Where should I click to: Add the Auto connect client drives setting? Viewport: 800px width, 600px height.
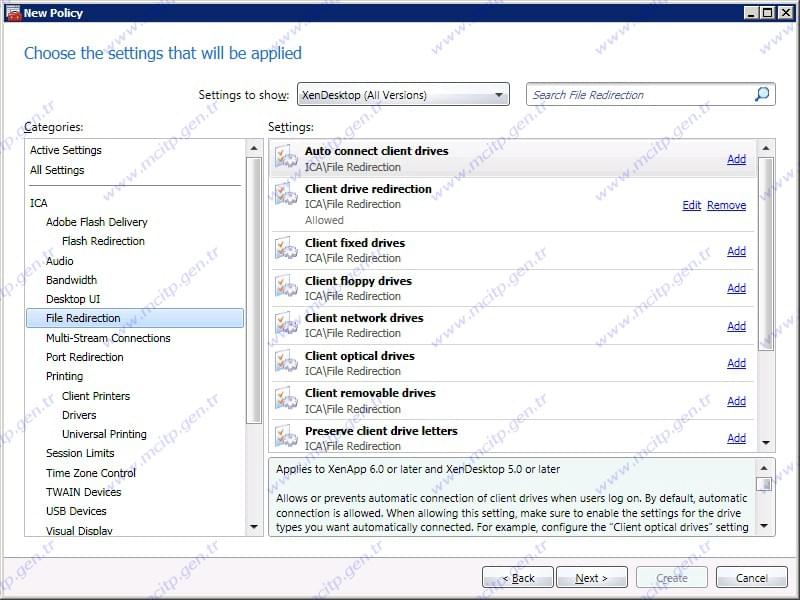click(736, 159)
